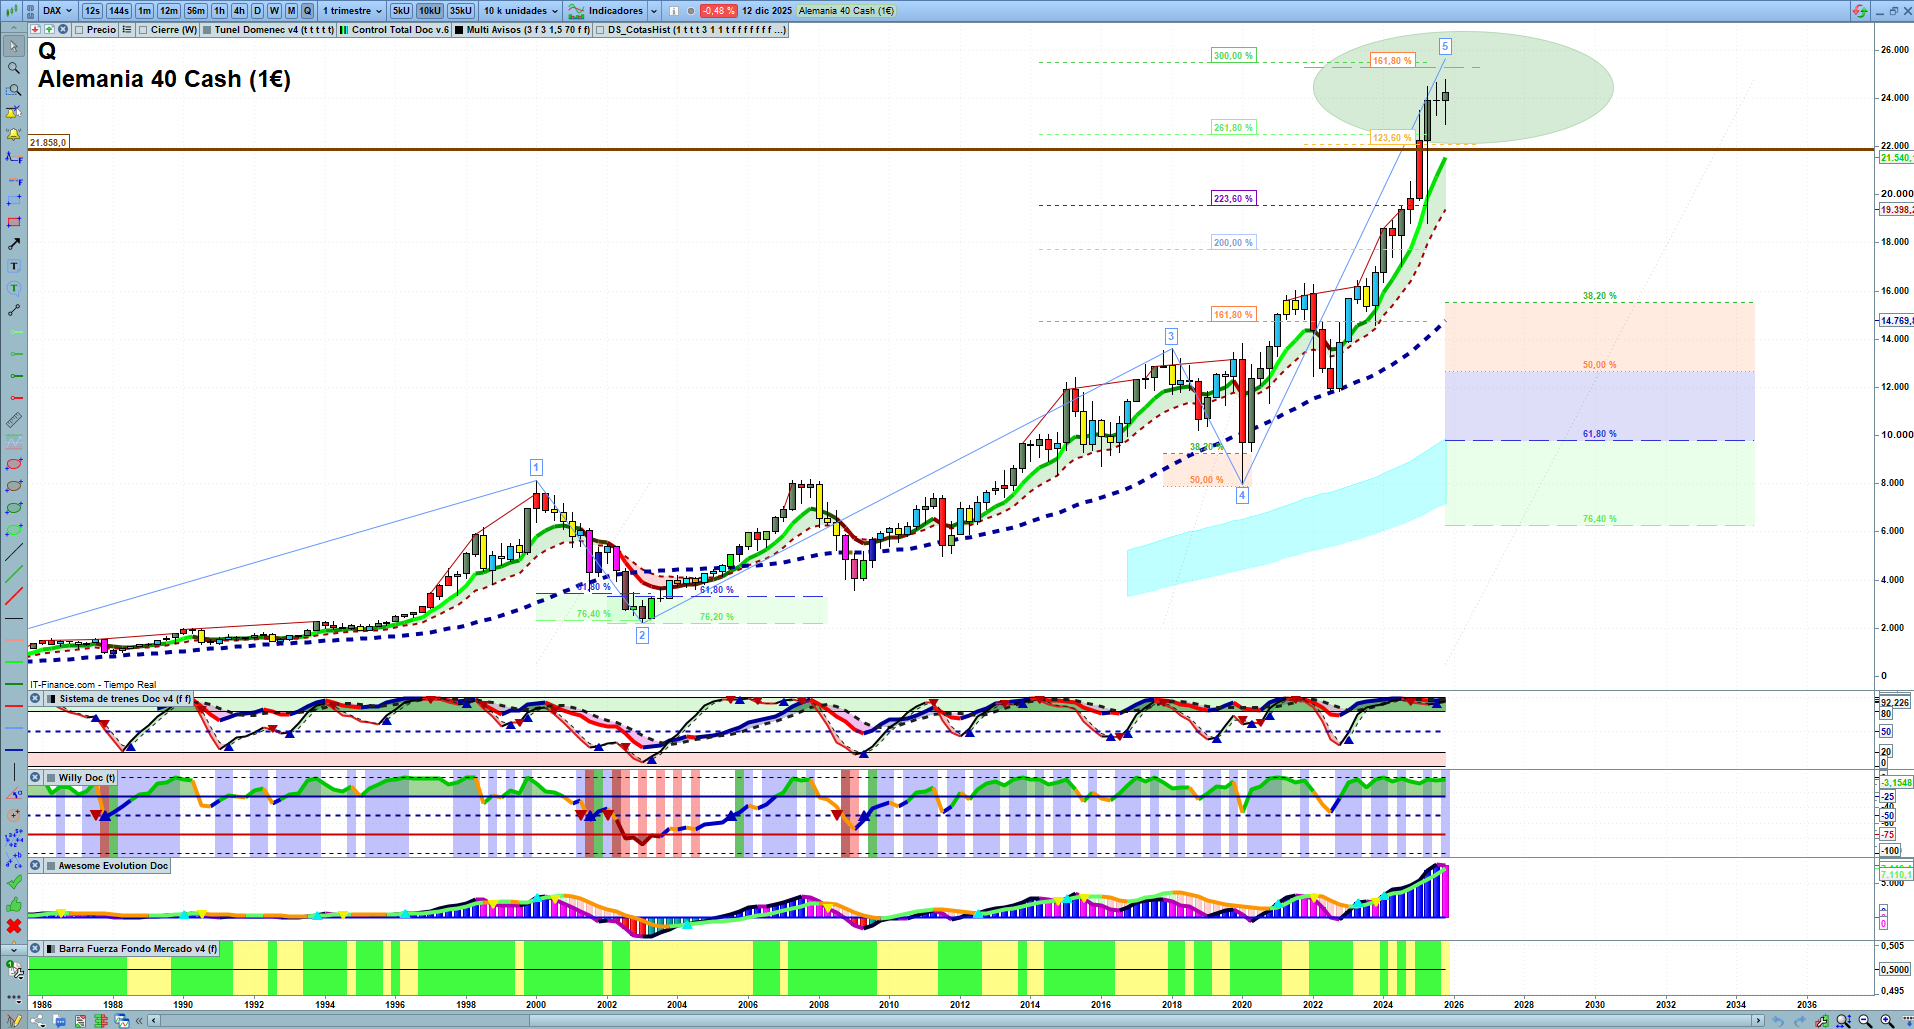Open Barra Fuerza panel settings circle
This screenshot has width=1914, height=1029.
[x=36, y=949]
